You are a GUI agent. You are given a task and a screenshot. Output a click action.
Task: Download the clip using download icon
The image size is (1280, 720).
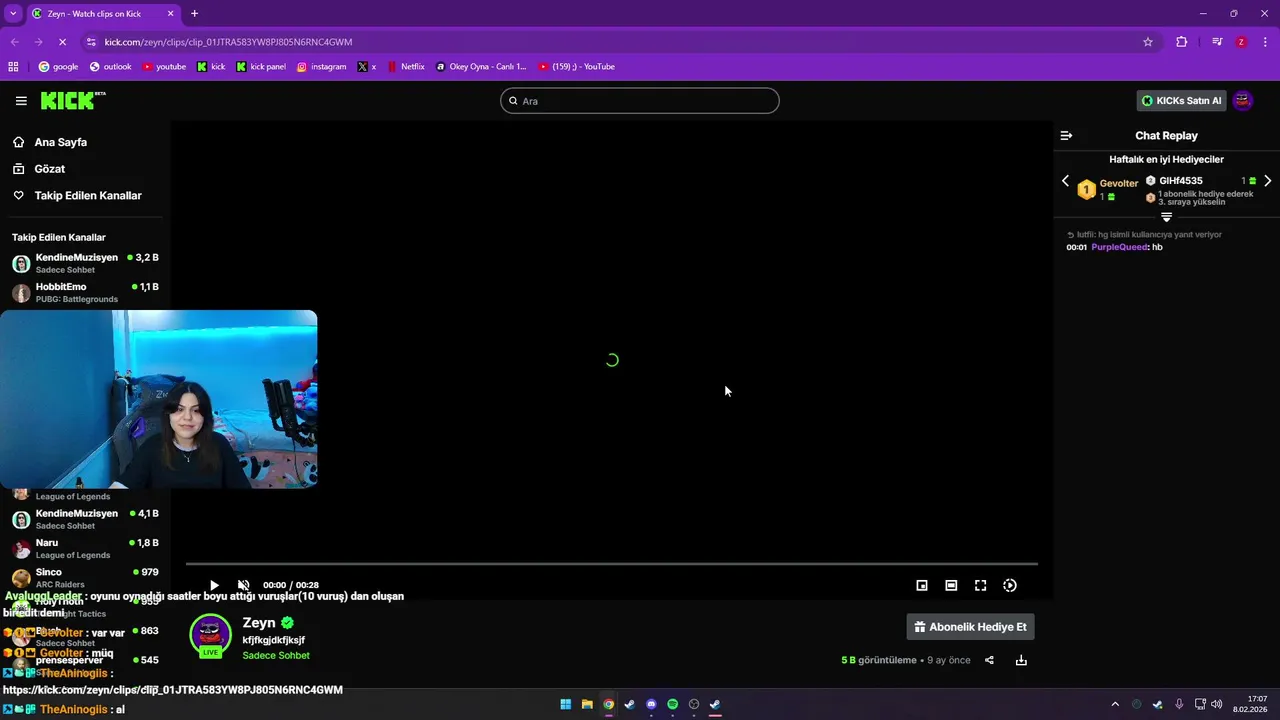point(1021,660)
